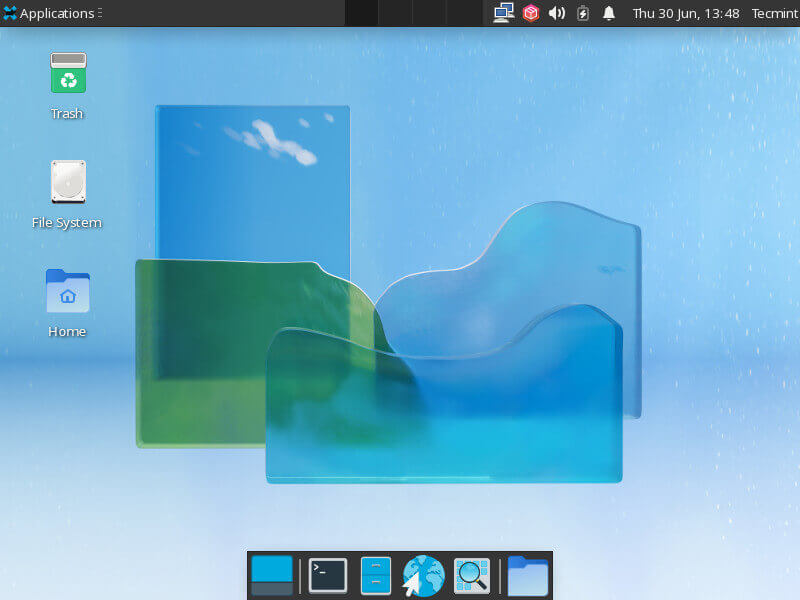Launch the web browser globe icon
Image resolution: width=800 pixels, height=600 pixels.
(423, 576)
